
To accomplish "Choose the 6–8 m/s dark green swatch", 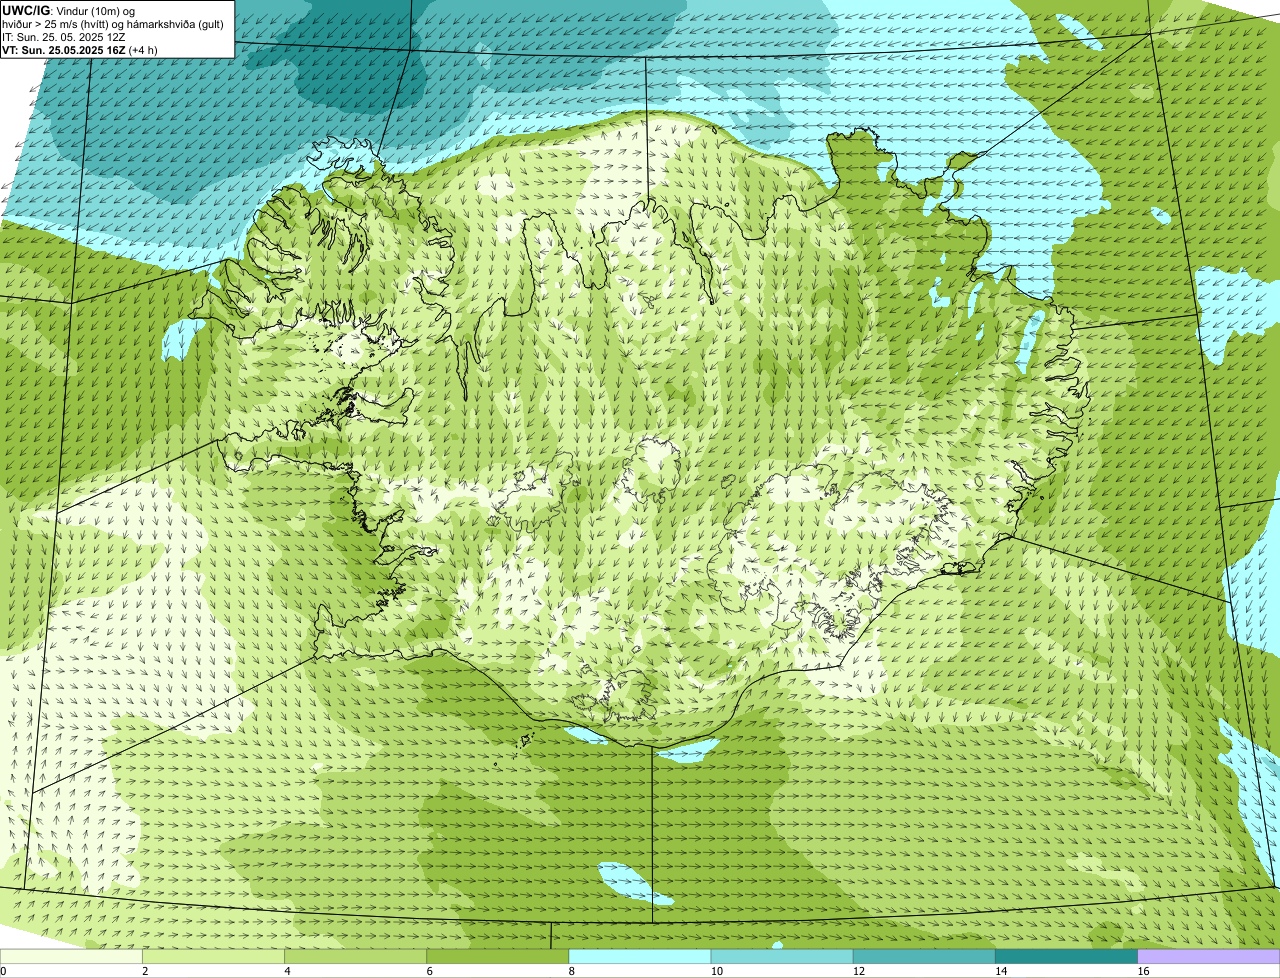I will [498, 956].
